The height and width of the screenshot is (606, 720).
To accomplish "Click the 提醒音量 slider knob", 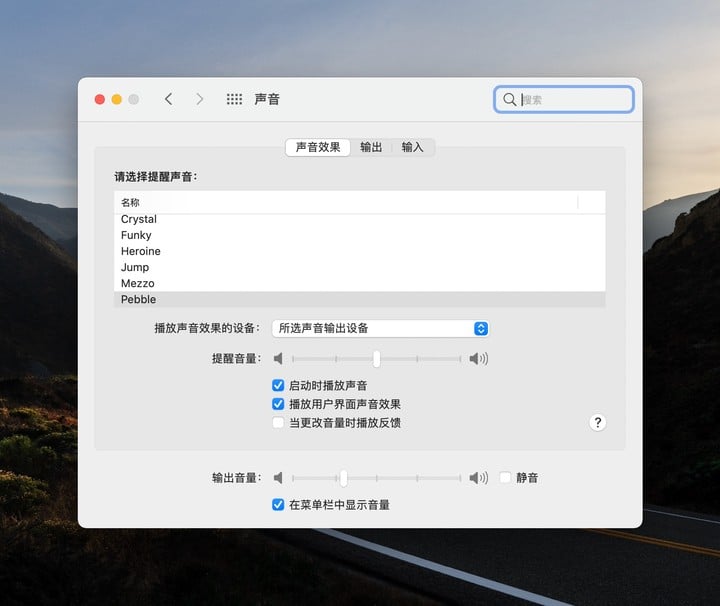I will 376,358.
